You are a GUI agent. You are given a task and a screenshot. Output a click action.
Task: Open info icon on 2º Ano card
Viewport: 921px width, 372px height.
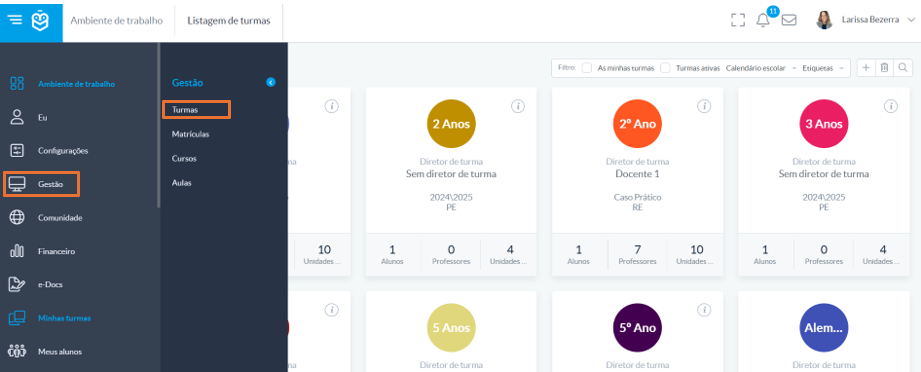(x=704, y=106)
